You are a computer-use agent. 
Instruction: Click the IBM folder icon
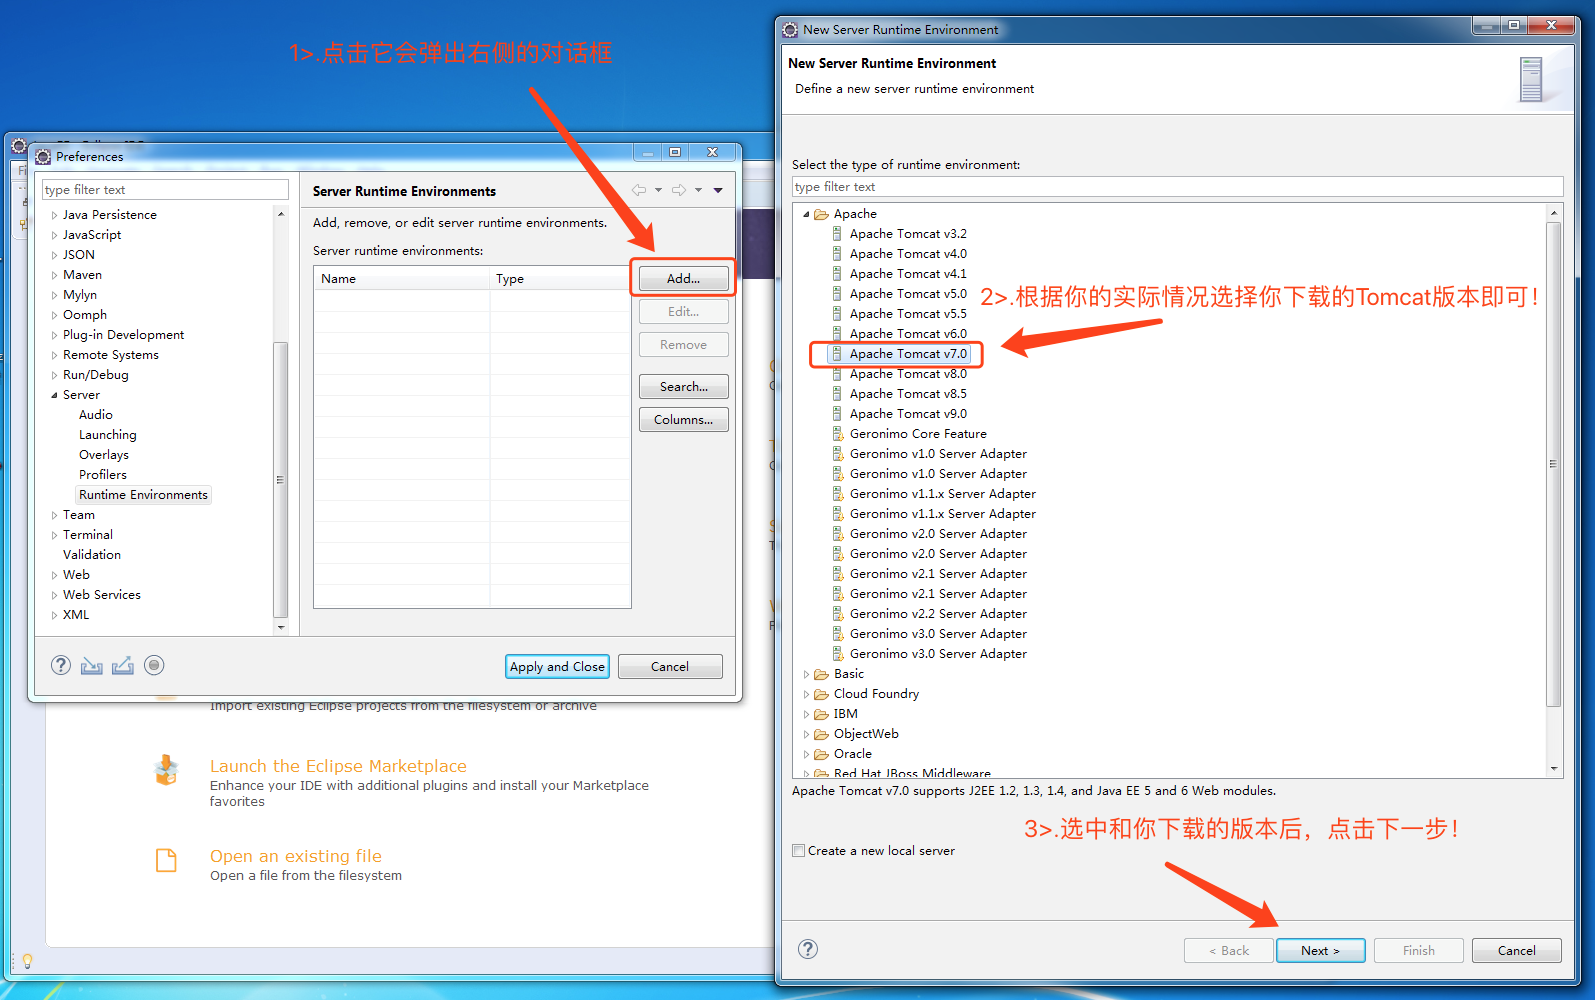coord(822,714)
